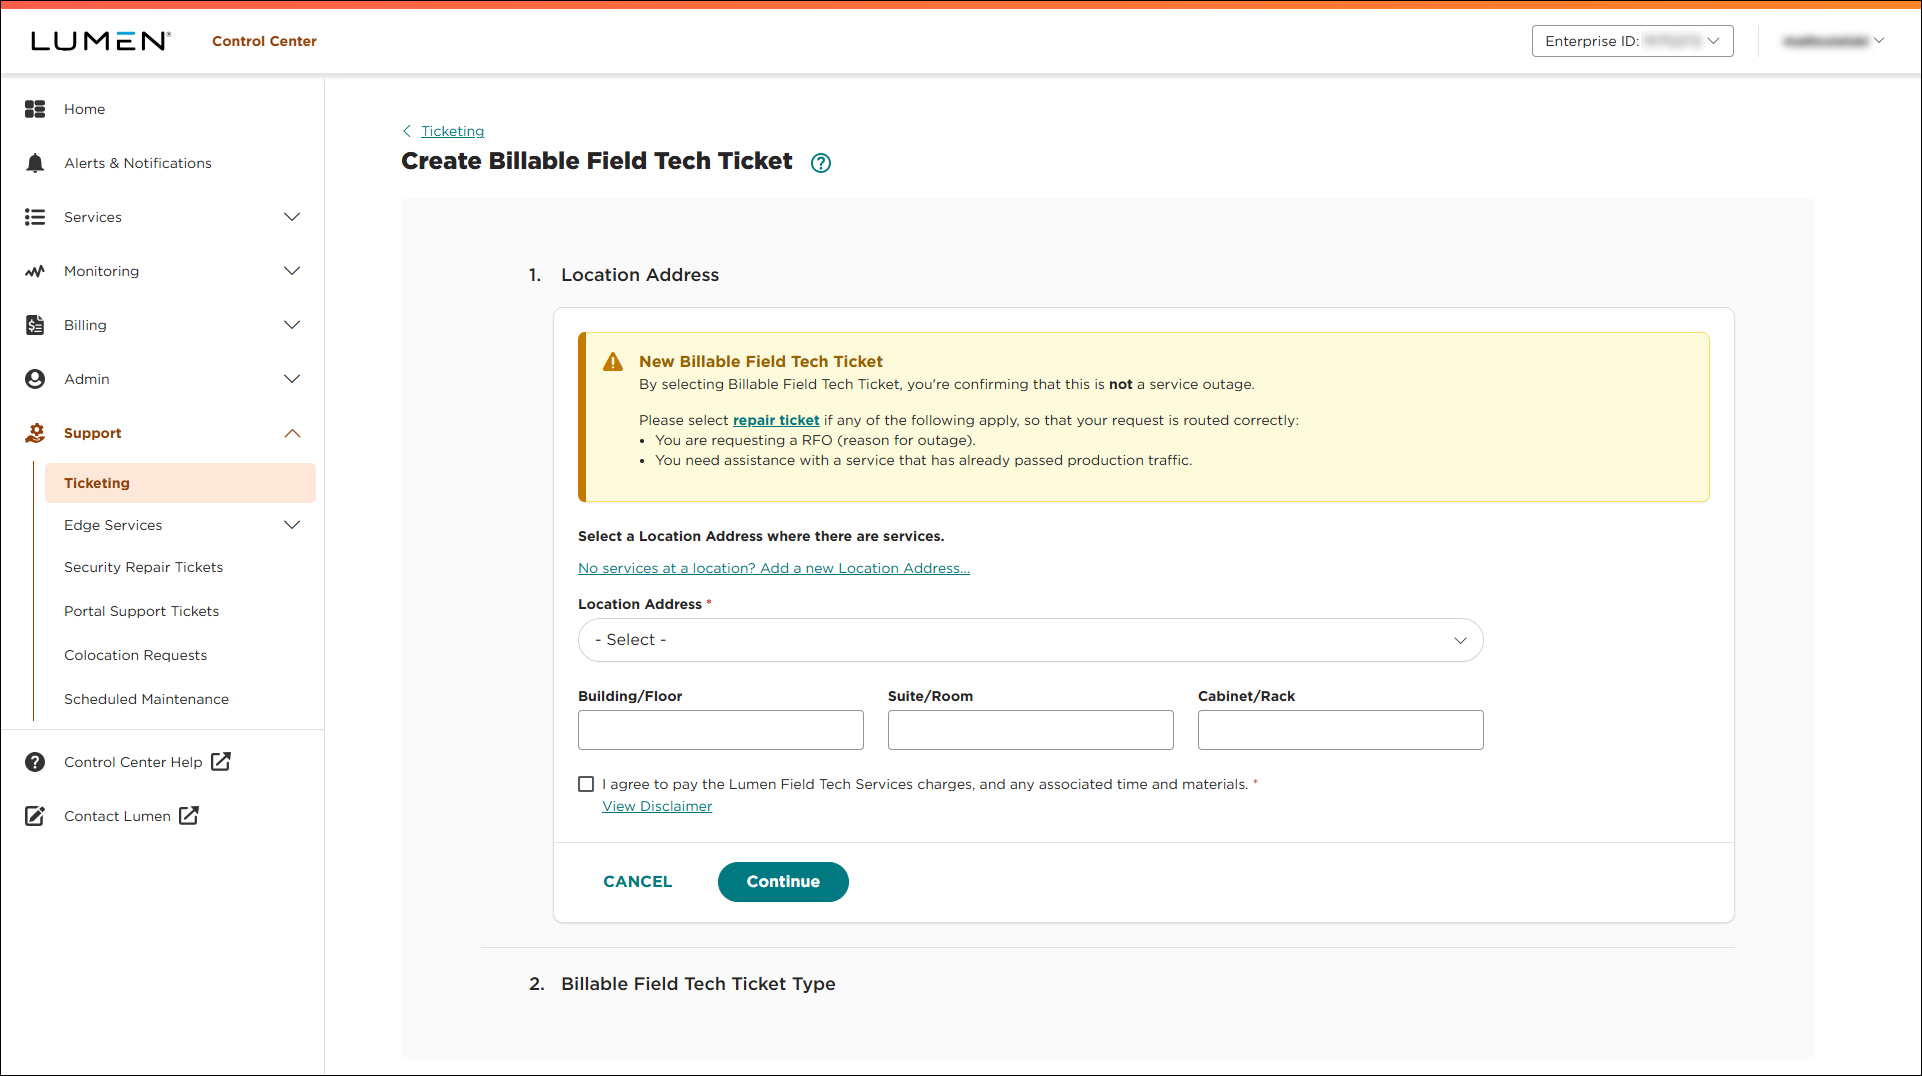
Task: Select the Services list icon
Action: click(x=35, y=217)
